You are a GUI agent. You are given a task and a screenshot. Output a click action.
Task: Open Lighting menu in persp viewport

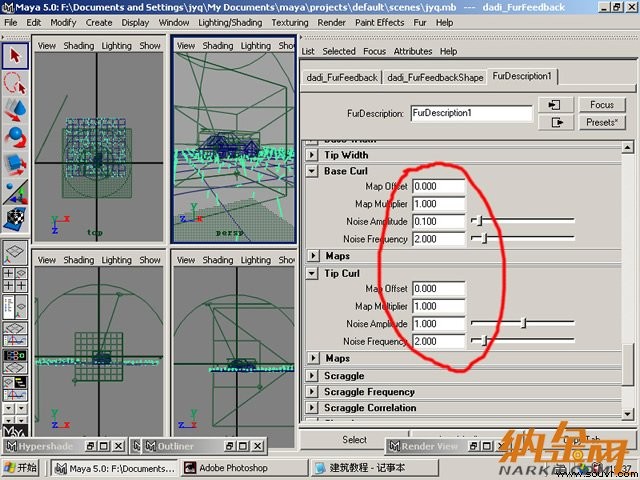coord(256,46)
